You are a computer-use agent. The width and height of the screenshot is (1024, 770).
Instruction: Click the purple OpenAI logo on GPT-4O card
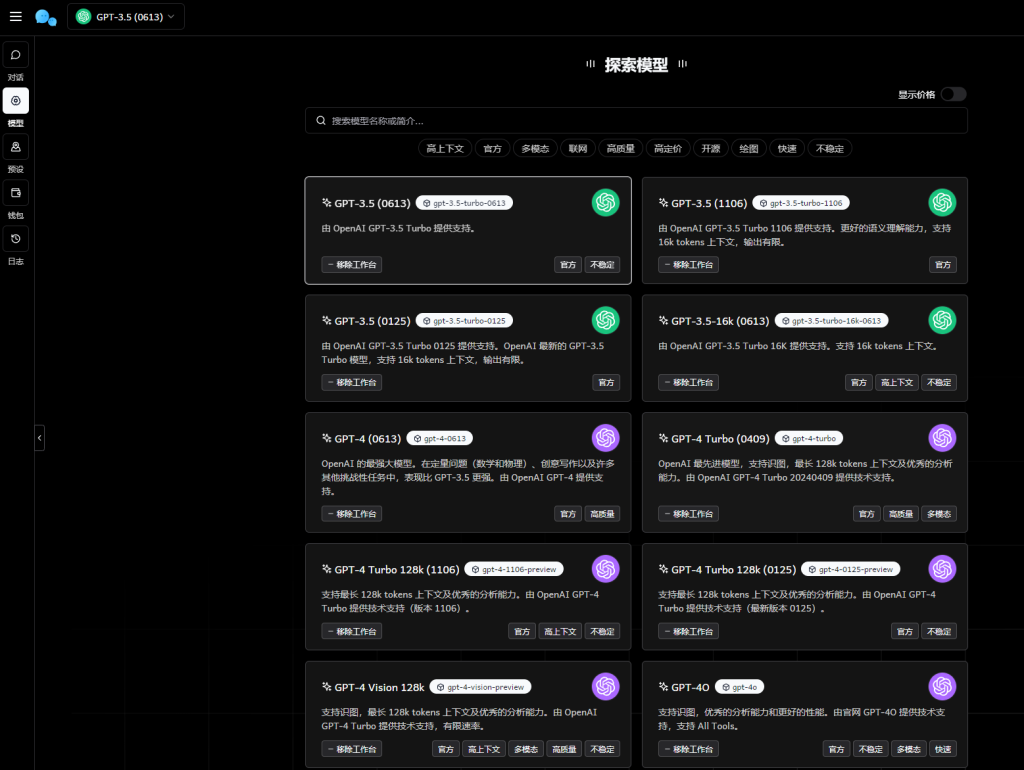coord(942,686)
